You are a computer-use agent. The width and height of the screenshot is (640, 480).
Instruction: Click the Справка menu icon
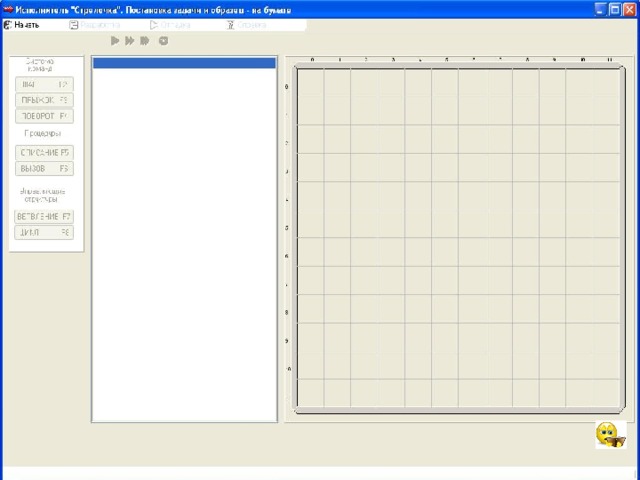pyautogui.click(x=231, y=25)
